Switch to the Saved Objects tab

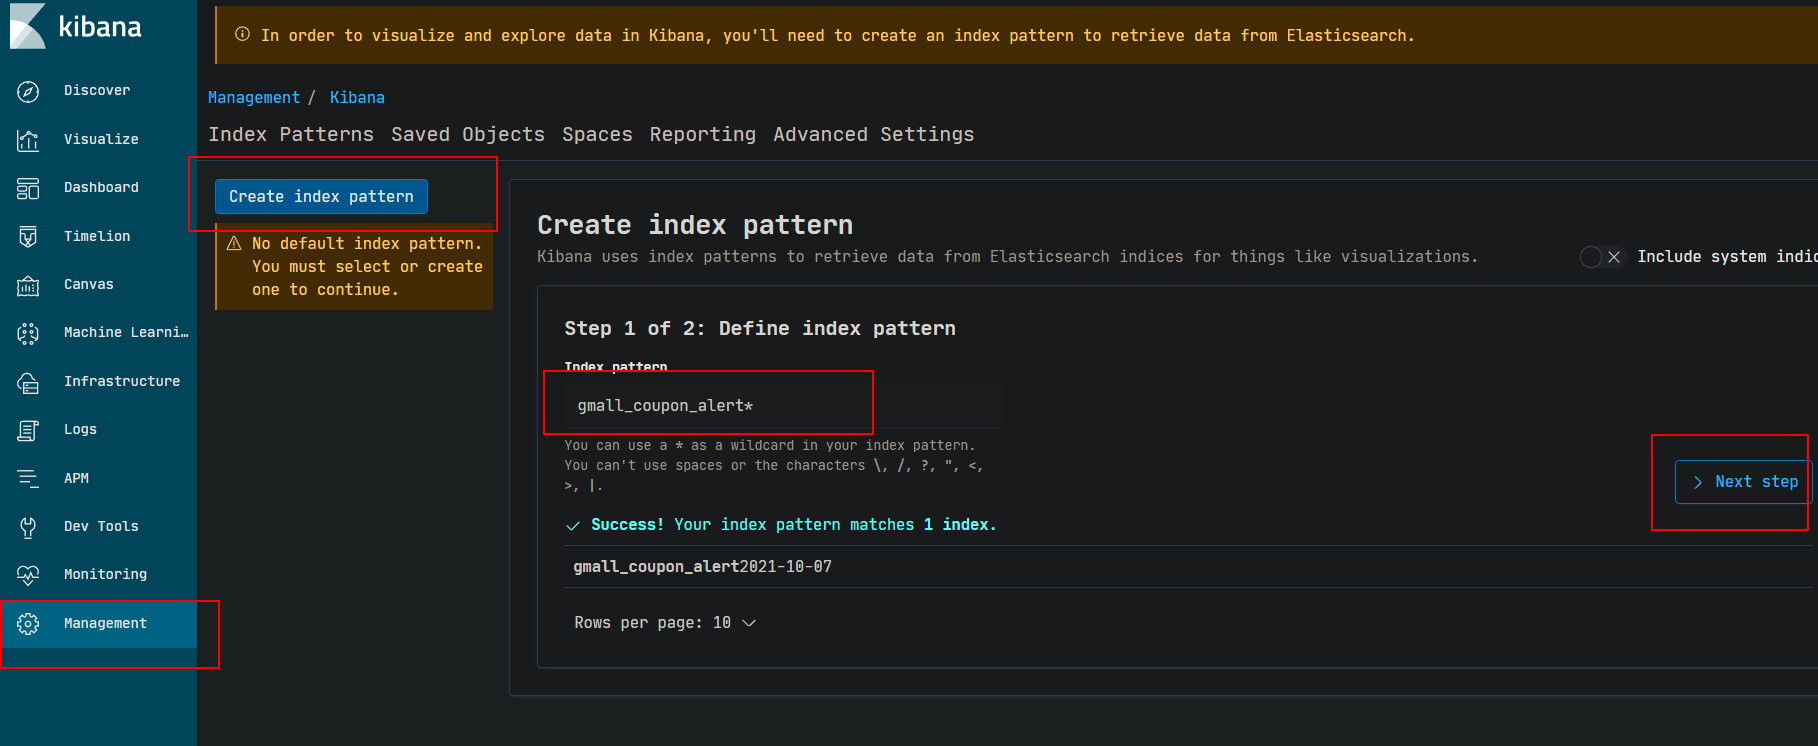pyautogui.click(x=468, y=134)
